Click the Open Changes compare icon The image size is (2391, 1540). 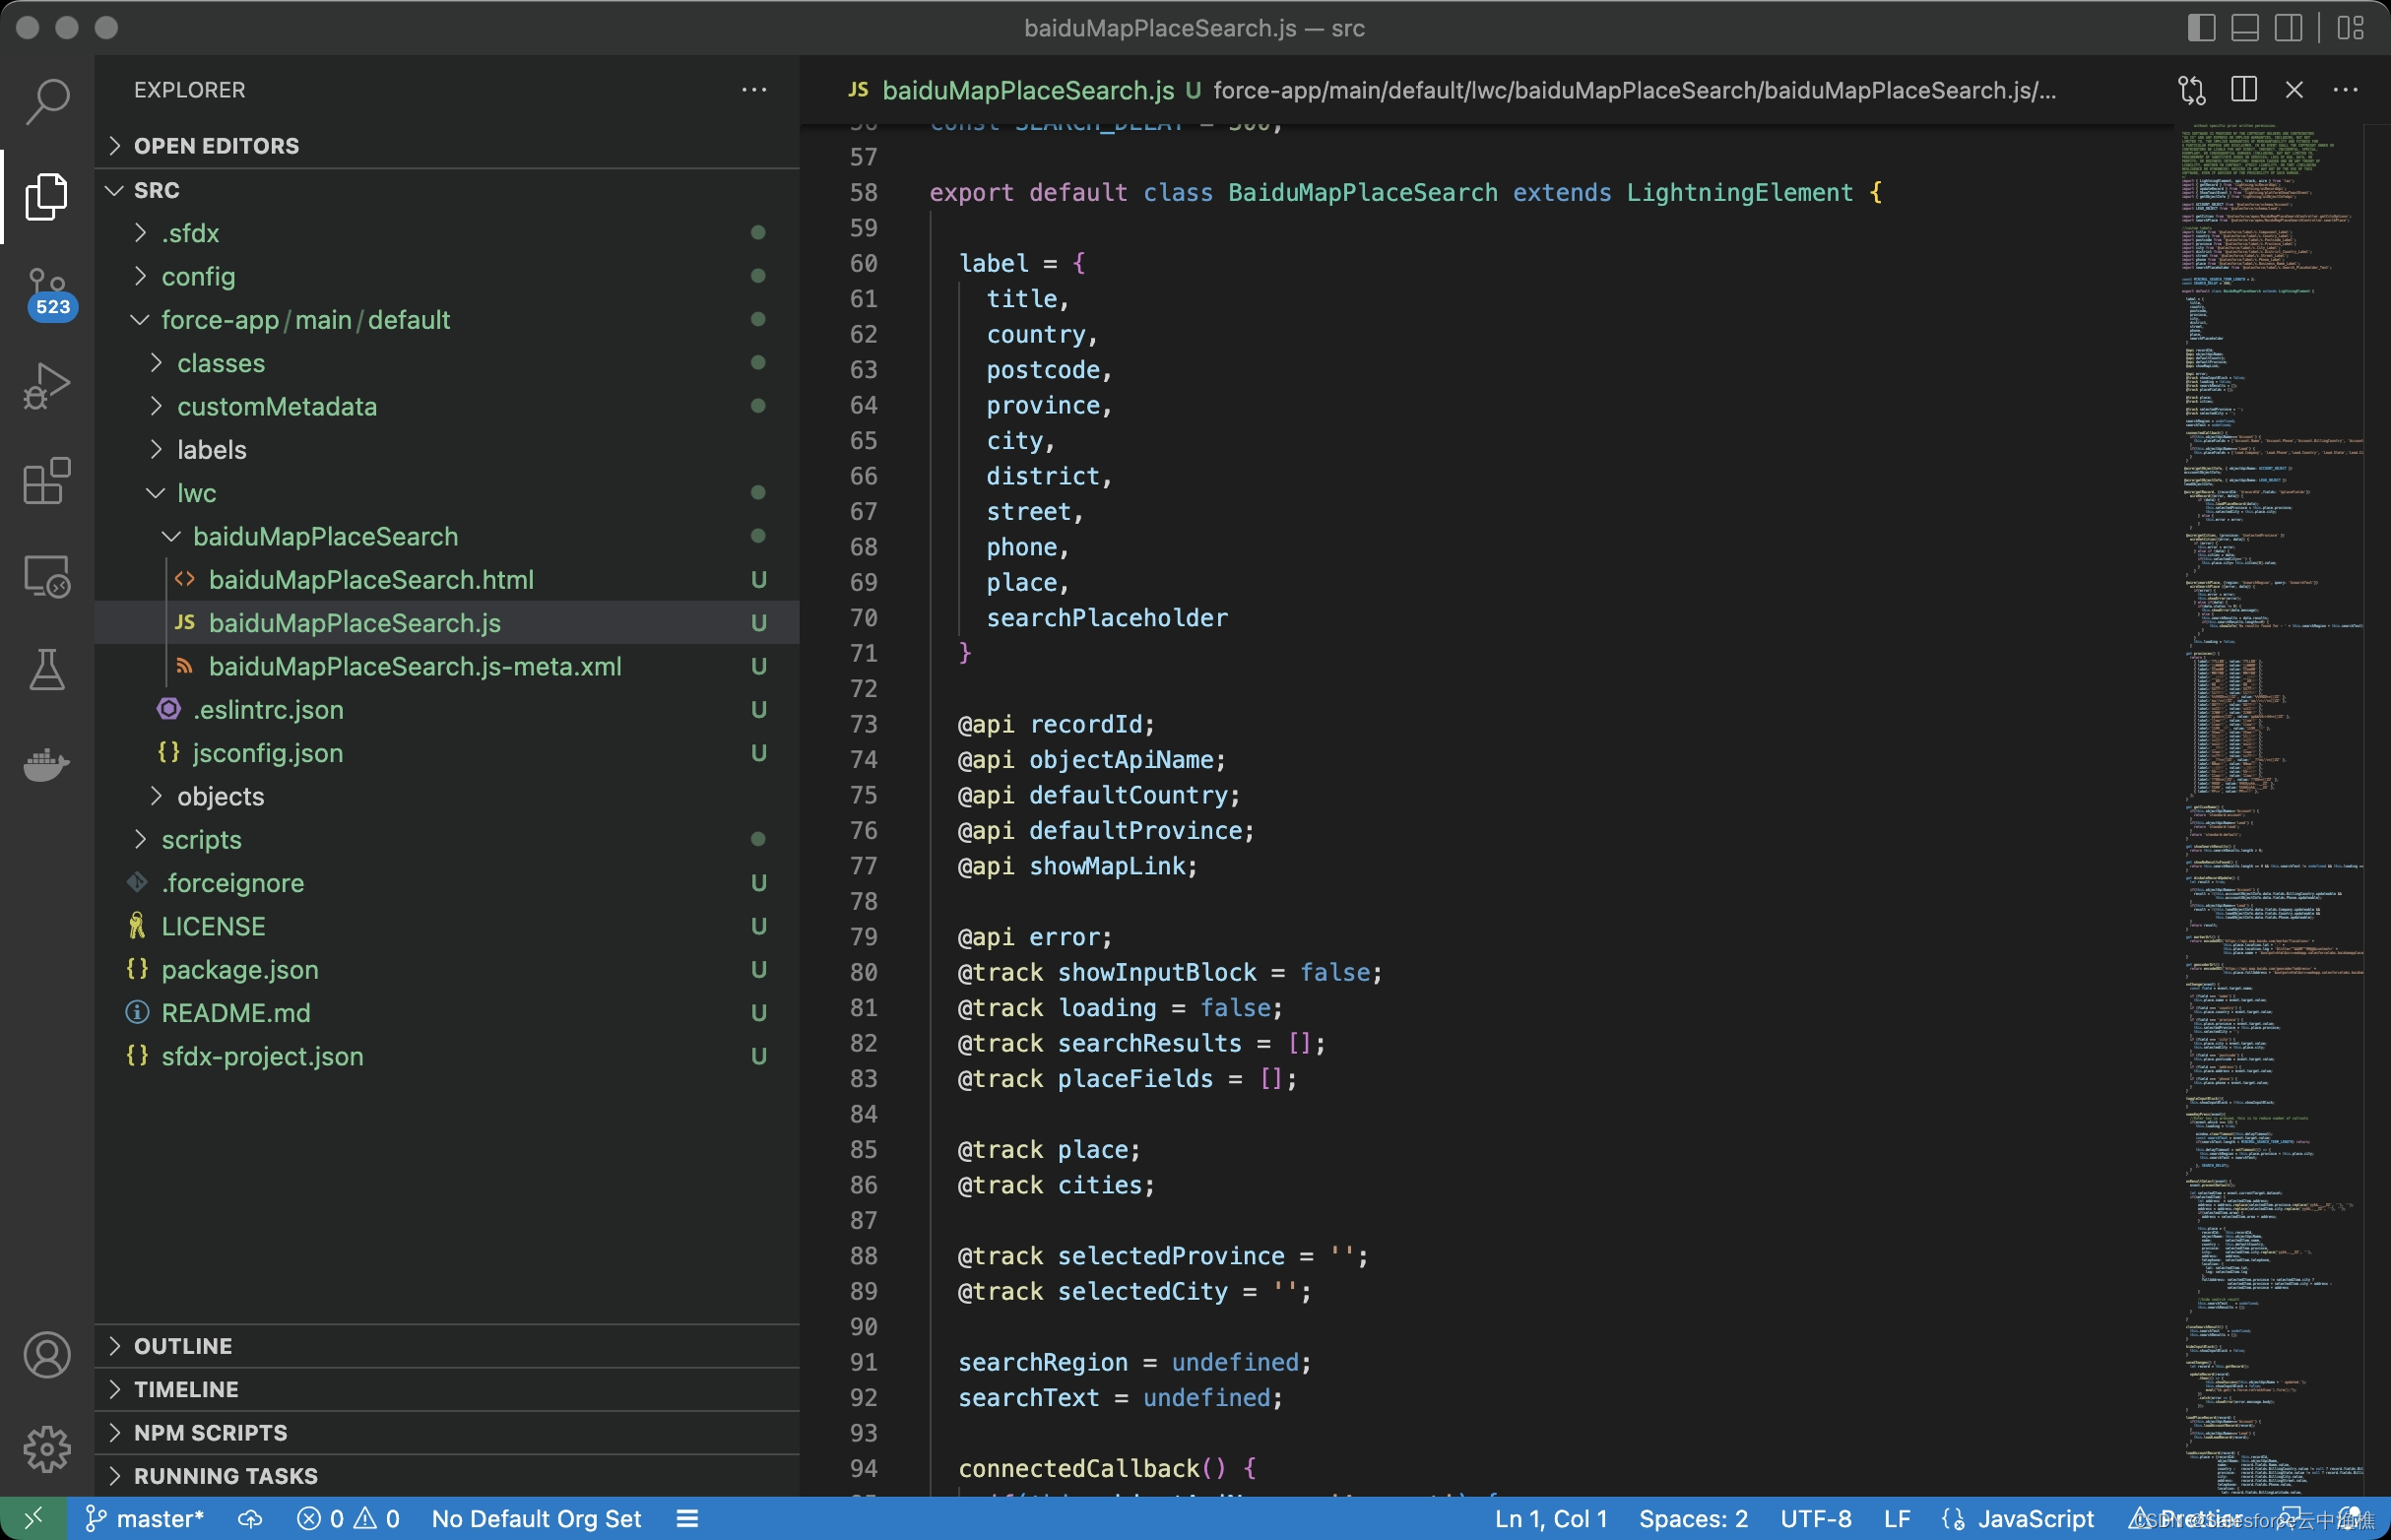[x=2192, y=90]
